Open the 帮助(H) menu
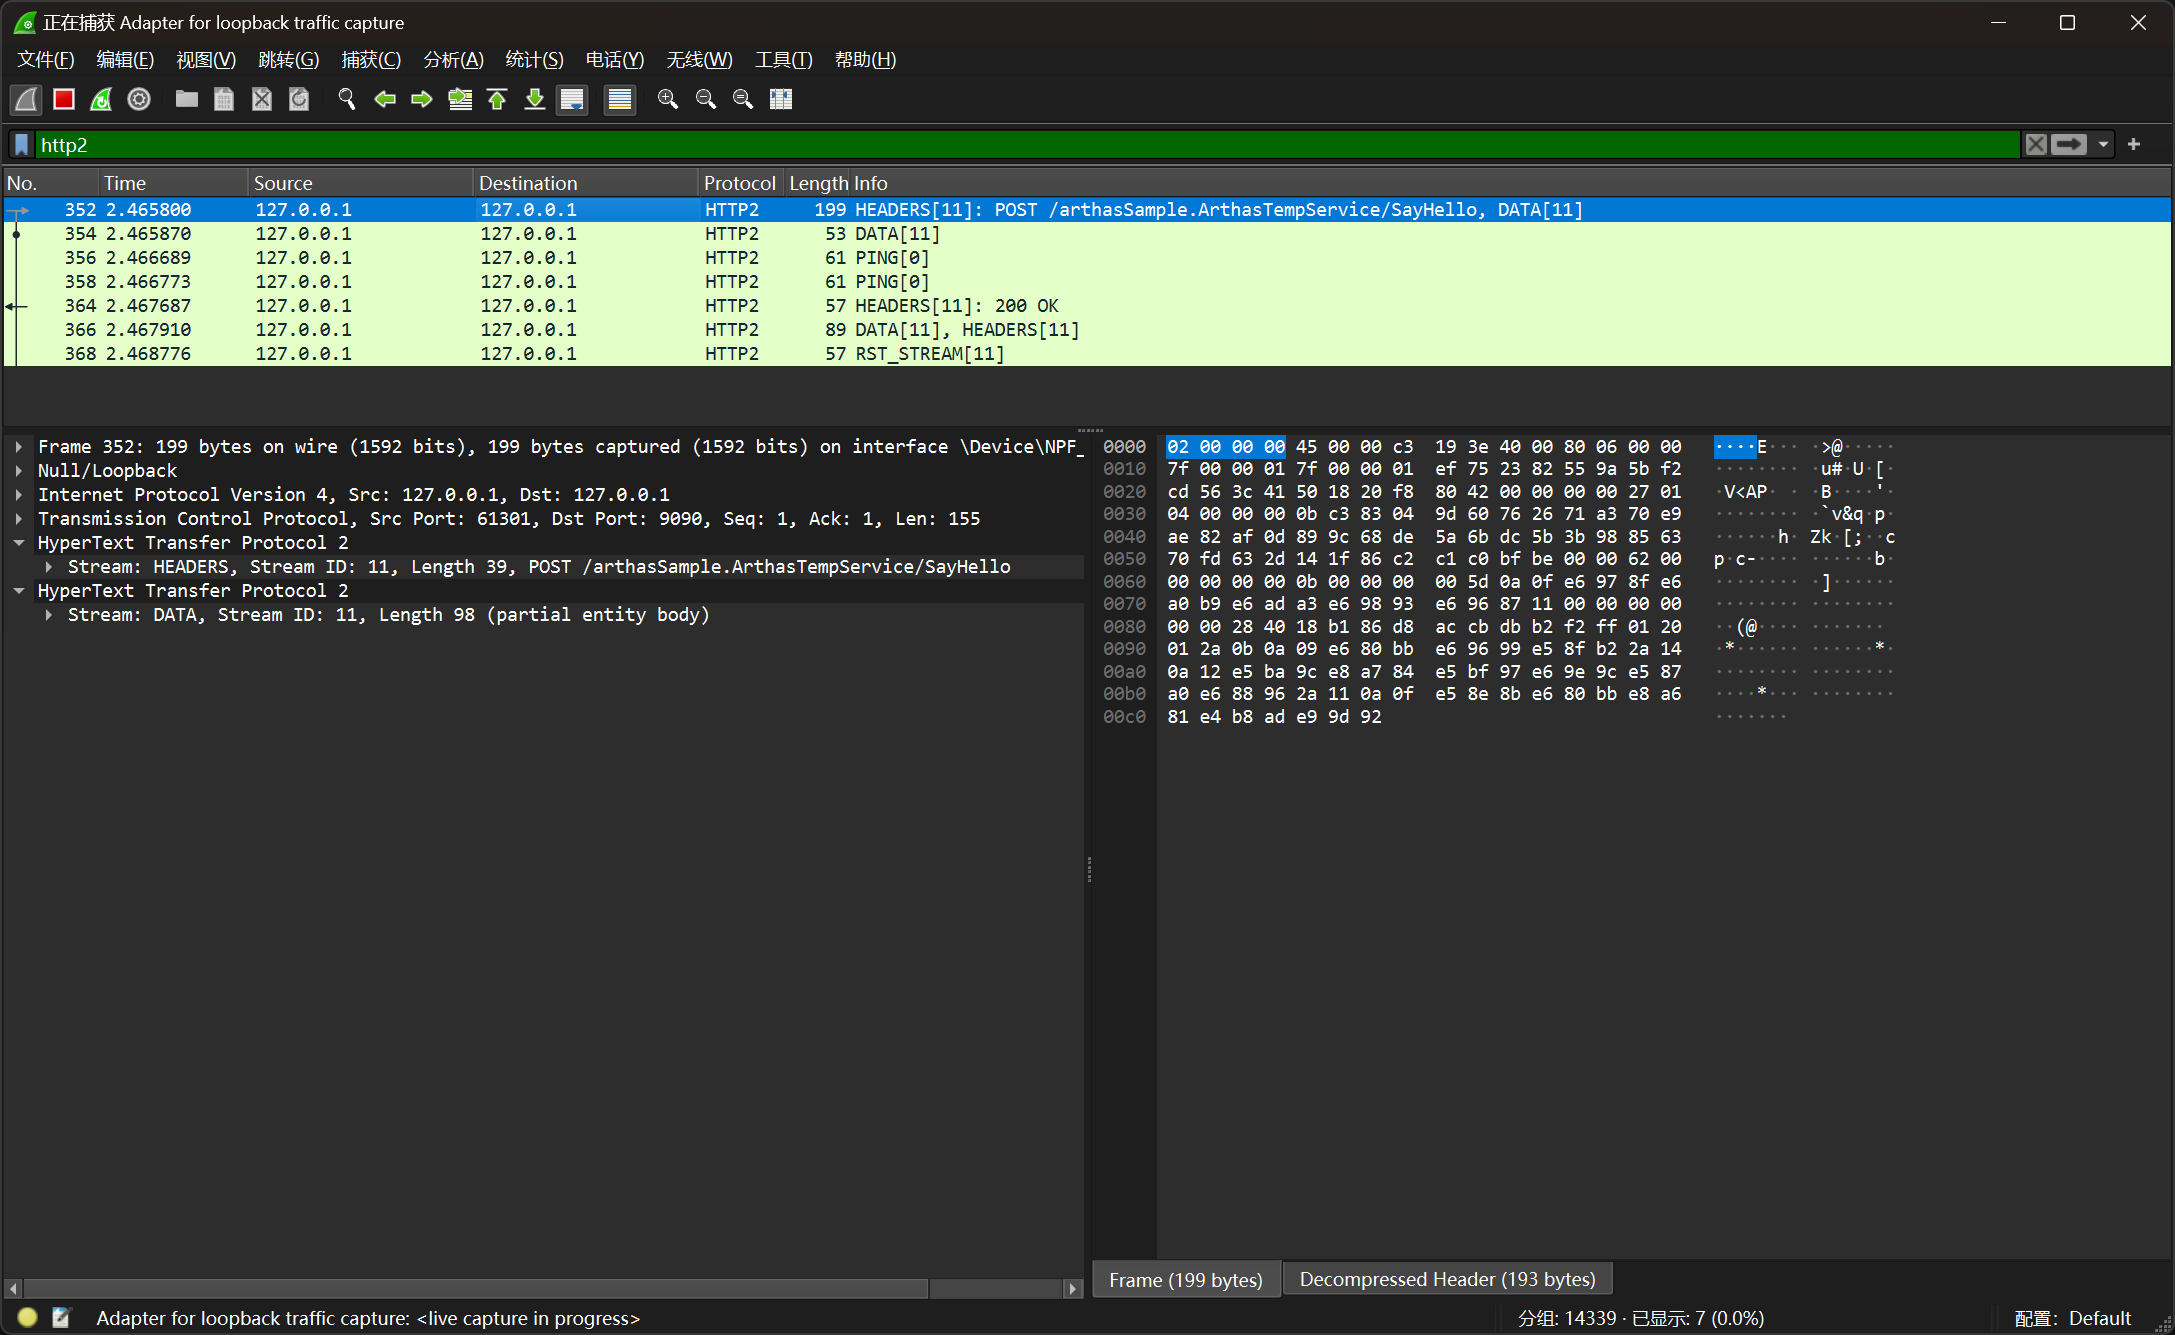 (865, 60)
